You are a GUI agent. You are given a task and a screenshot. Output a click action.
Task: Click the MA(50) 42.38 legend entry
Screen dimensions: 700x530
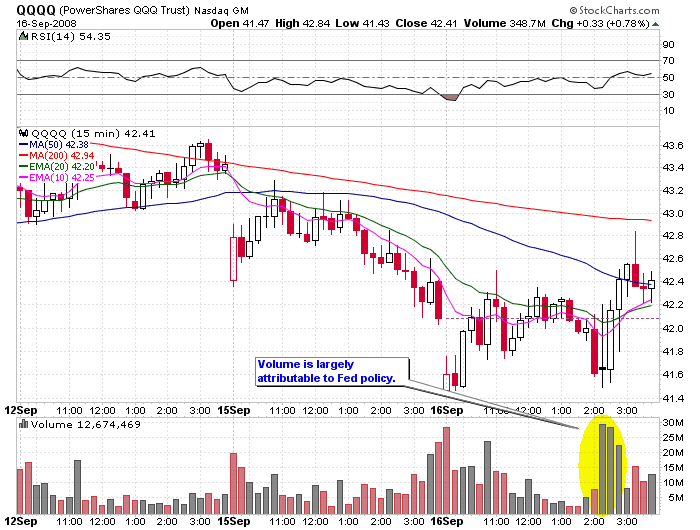[54, 145]
